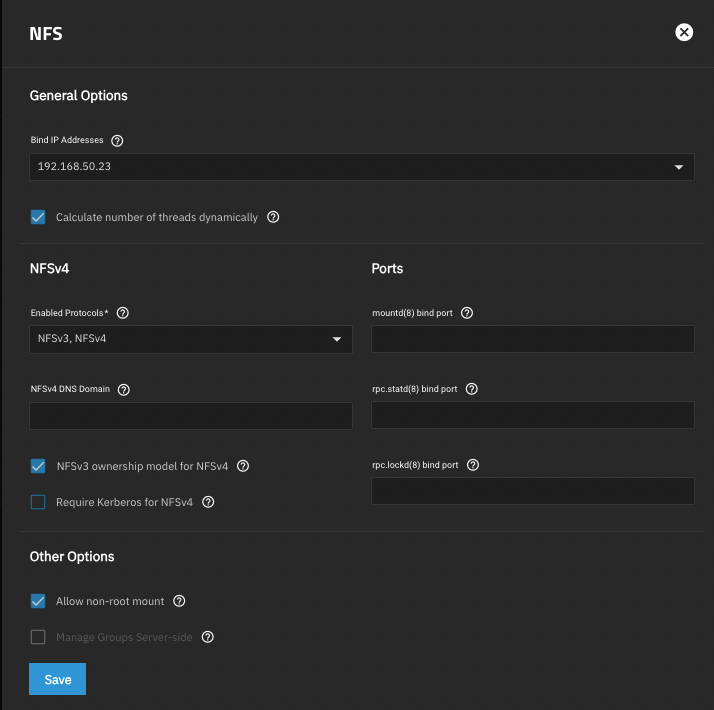Uncheck Calculate number of threads dynamically
This screenshot has width=714, height=710.
(x=38, y=217)
